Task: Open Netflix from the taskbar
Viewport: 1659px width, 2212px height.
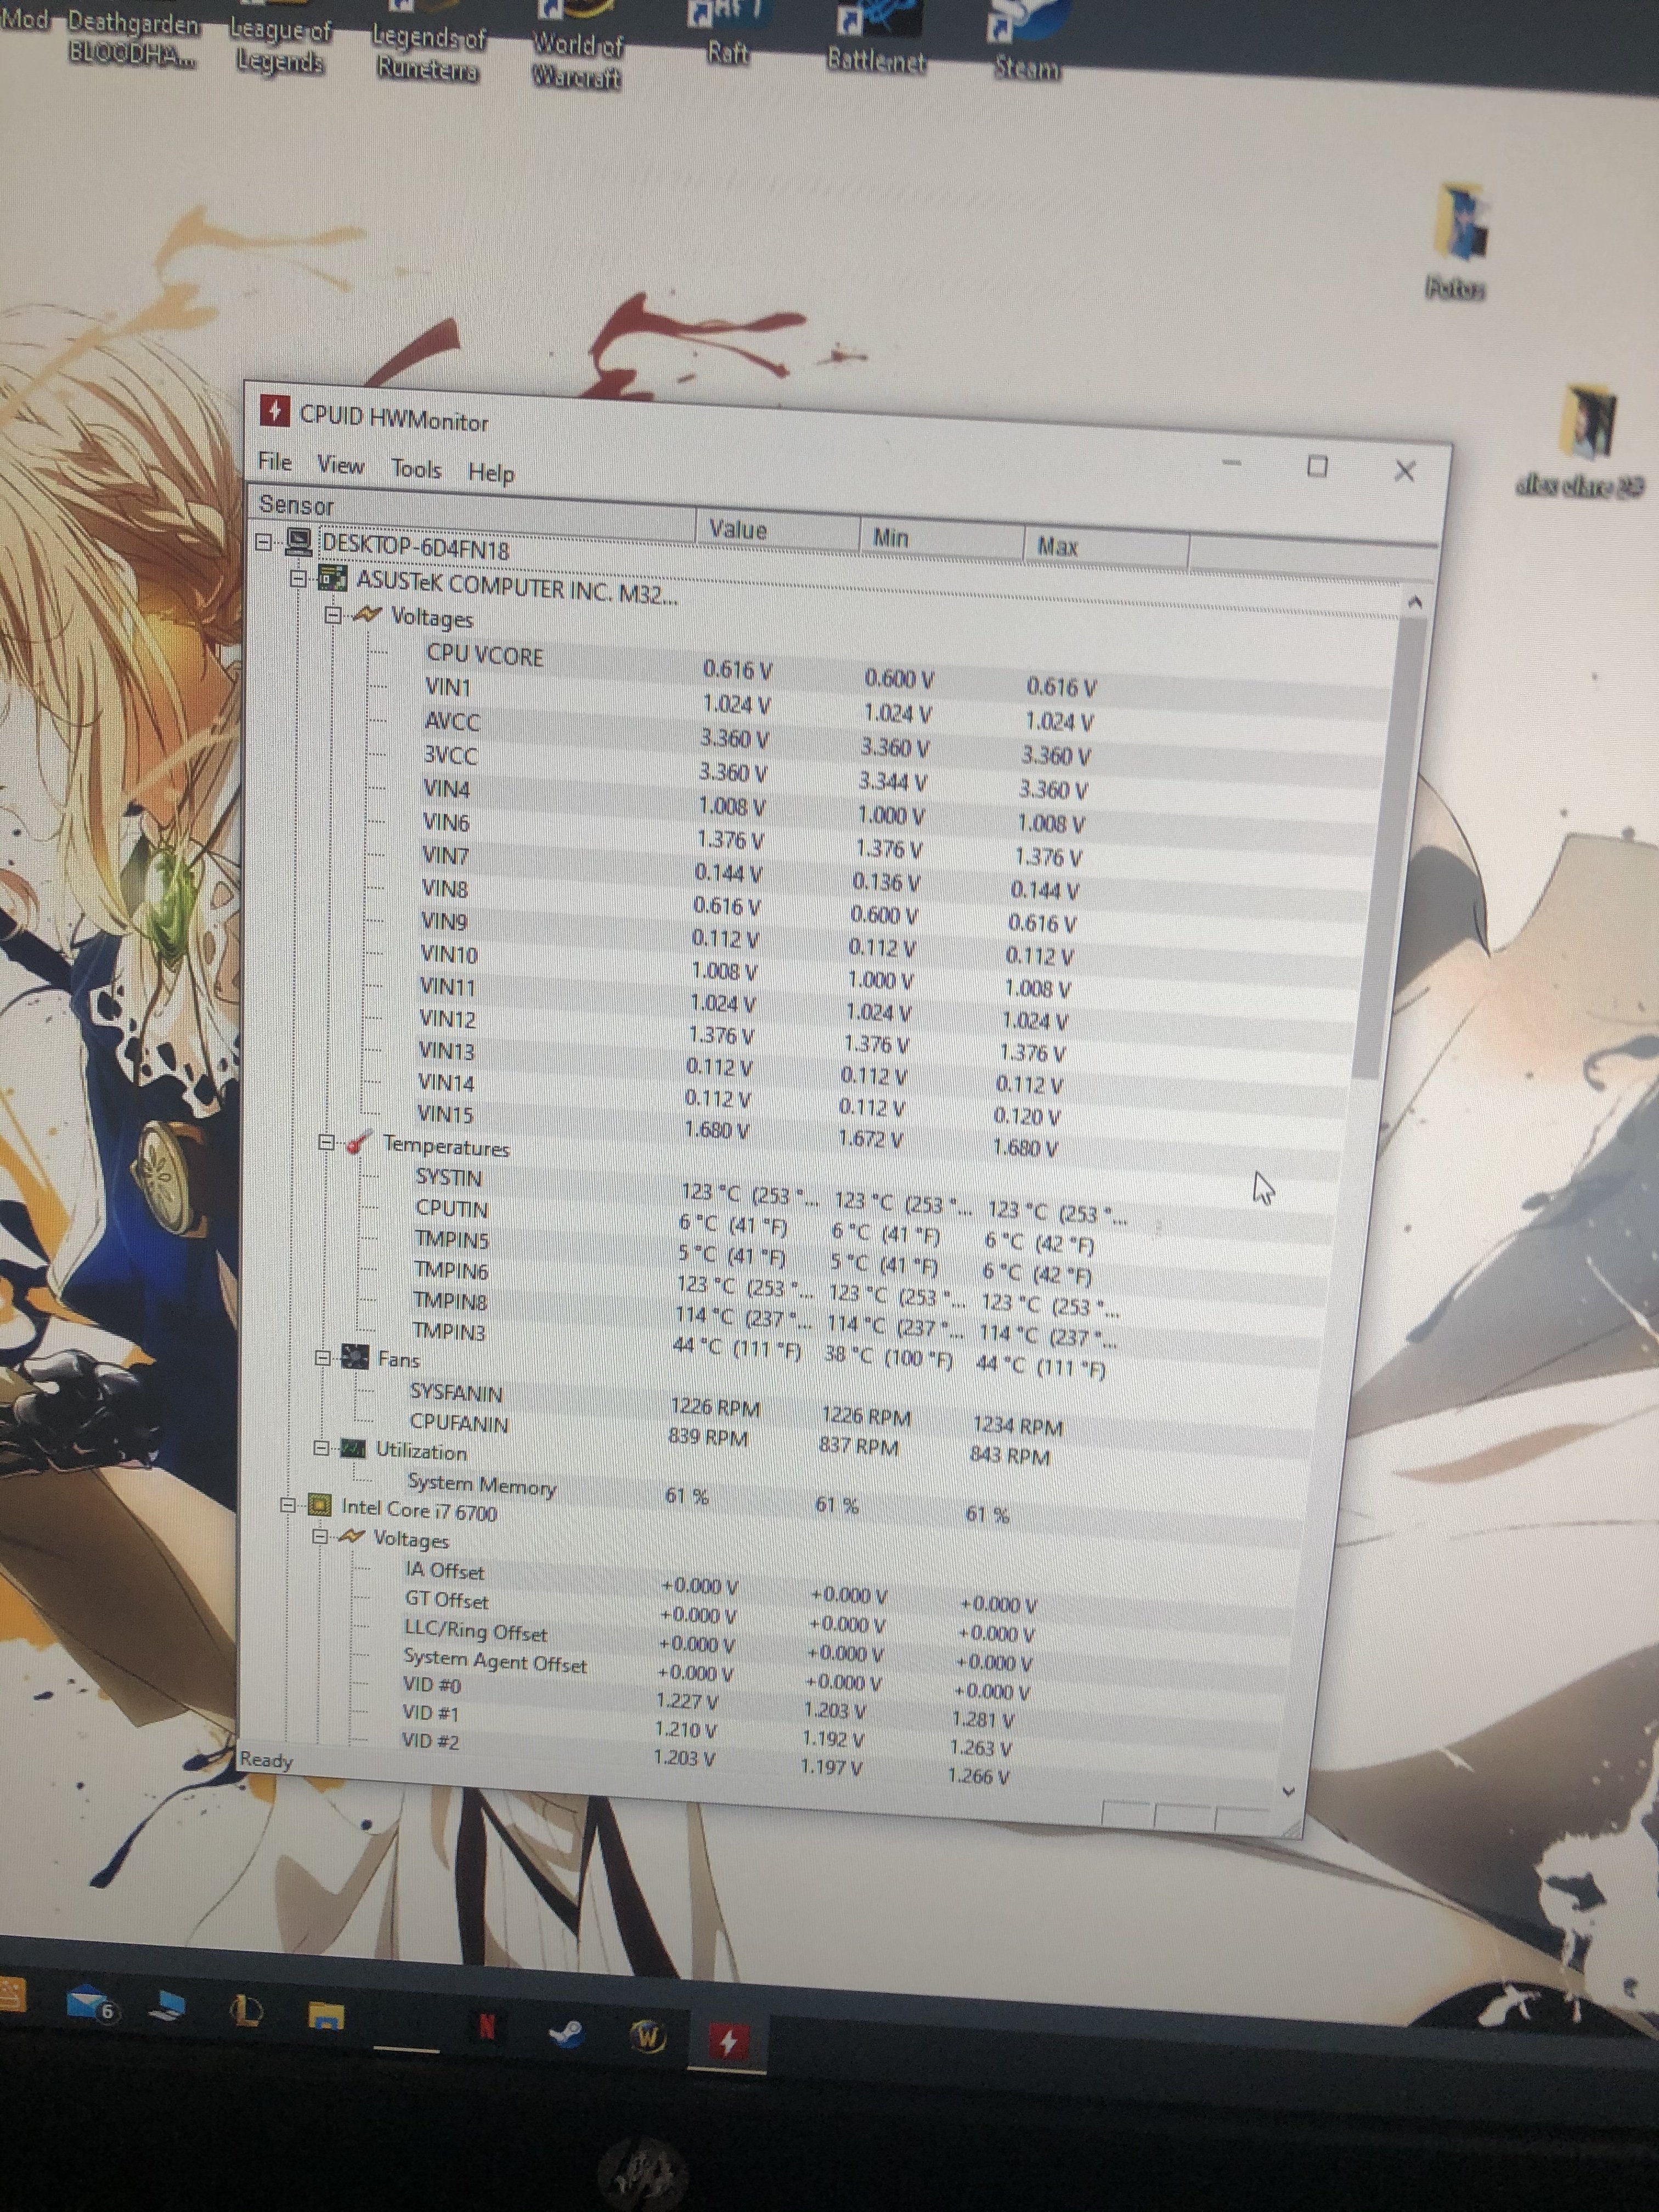Action: pyautogui.click(x=487, y=2026)
